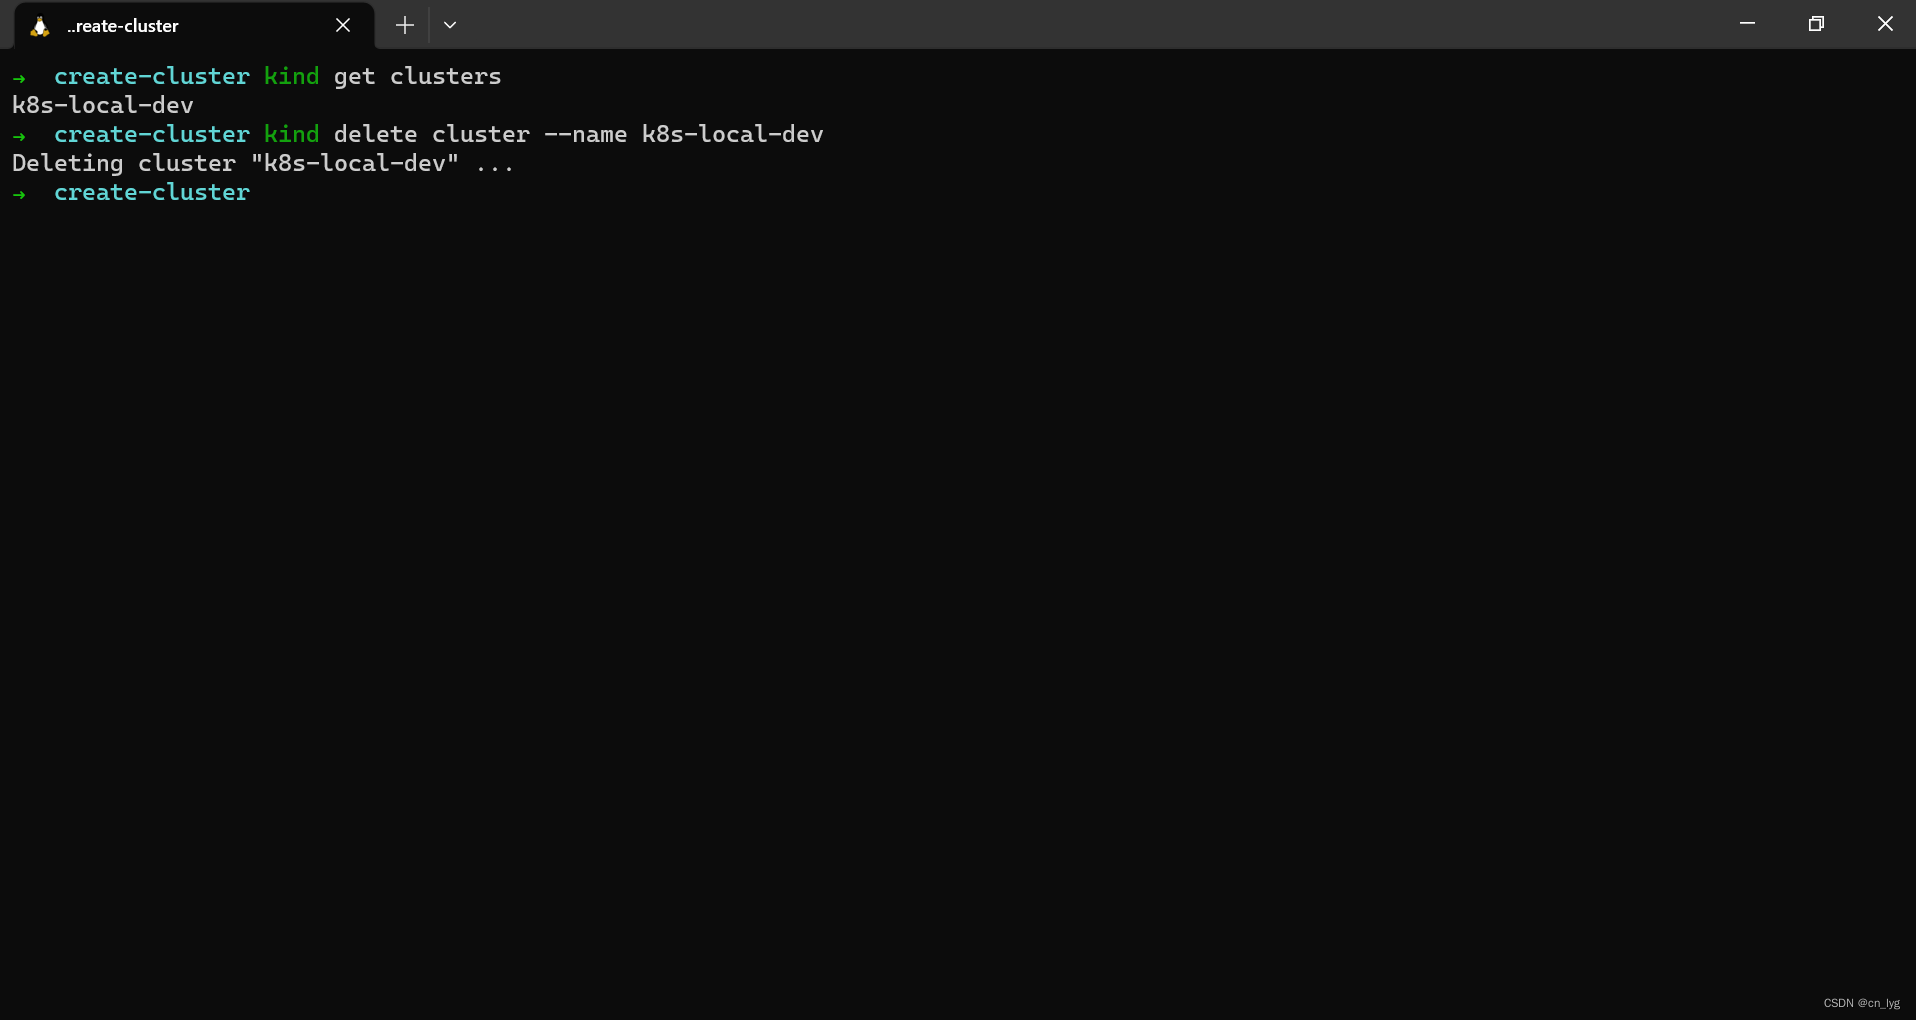Click the green arrow on second prompt
1916x1020 pixels.
click(19, 135)
